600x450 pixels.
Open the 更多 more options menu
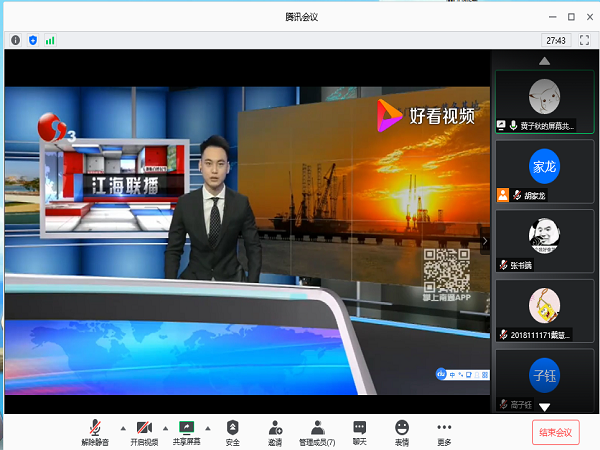[x=444, y=431]
